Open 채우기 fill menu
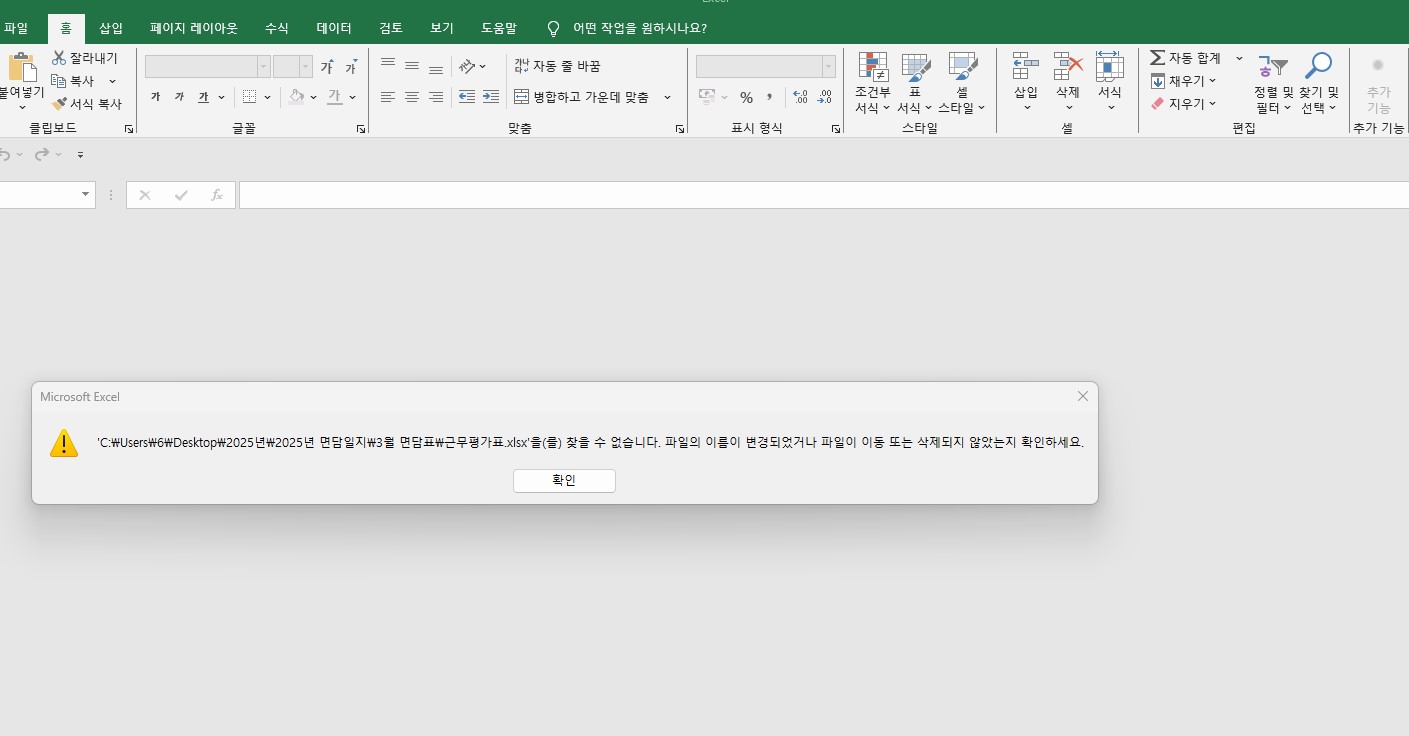 point(1183,81)
